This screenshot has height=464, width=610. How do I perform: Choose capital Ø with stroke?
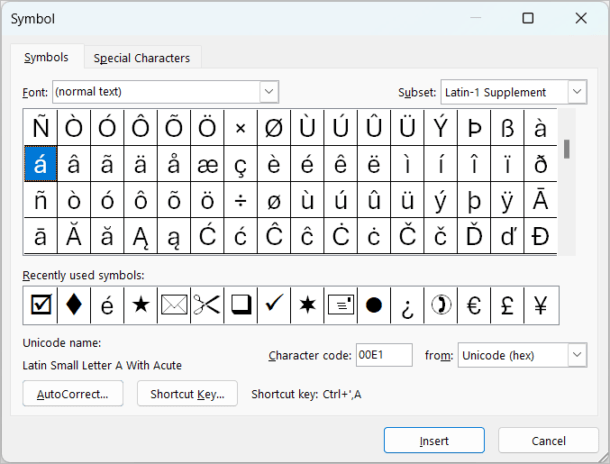click(x=274, y=128)
